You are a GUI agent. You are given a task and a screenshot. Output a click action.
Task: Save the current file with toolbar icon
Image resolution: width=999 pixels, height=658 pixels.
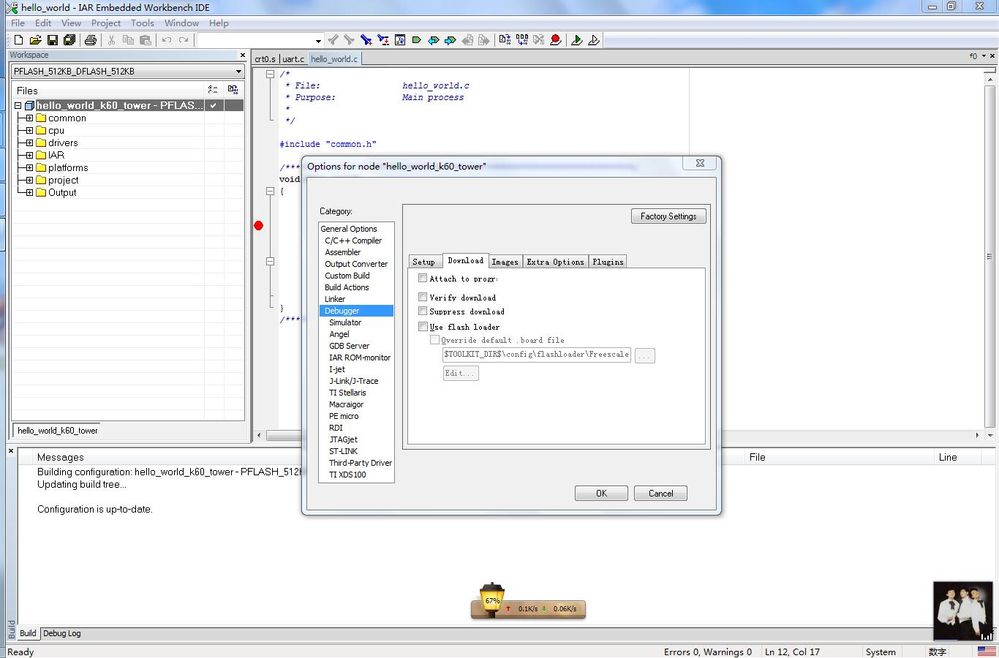[x=52, y=40]
